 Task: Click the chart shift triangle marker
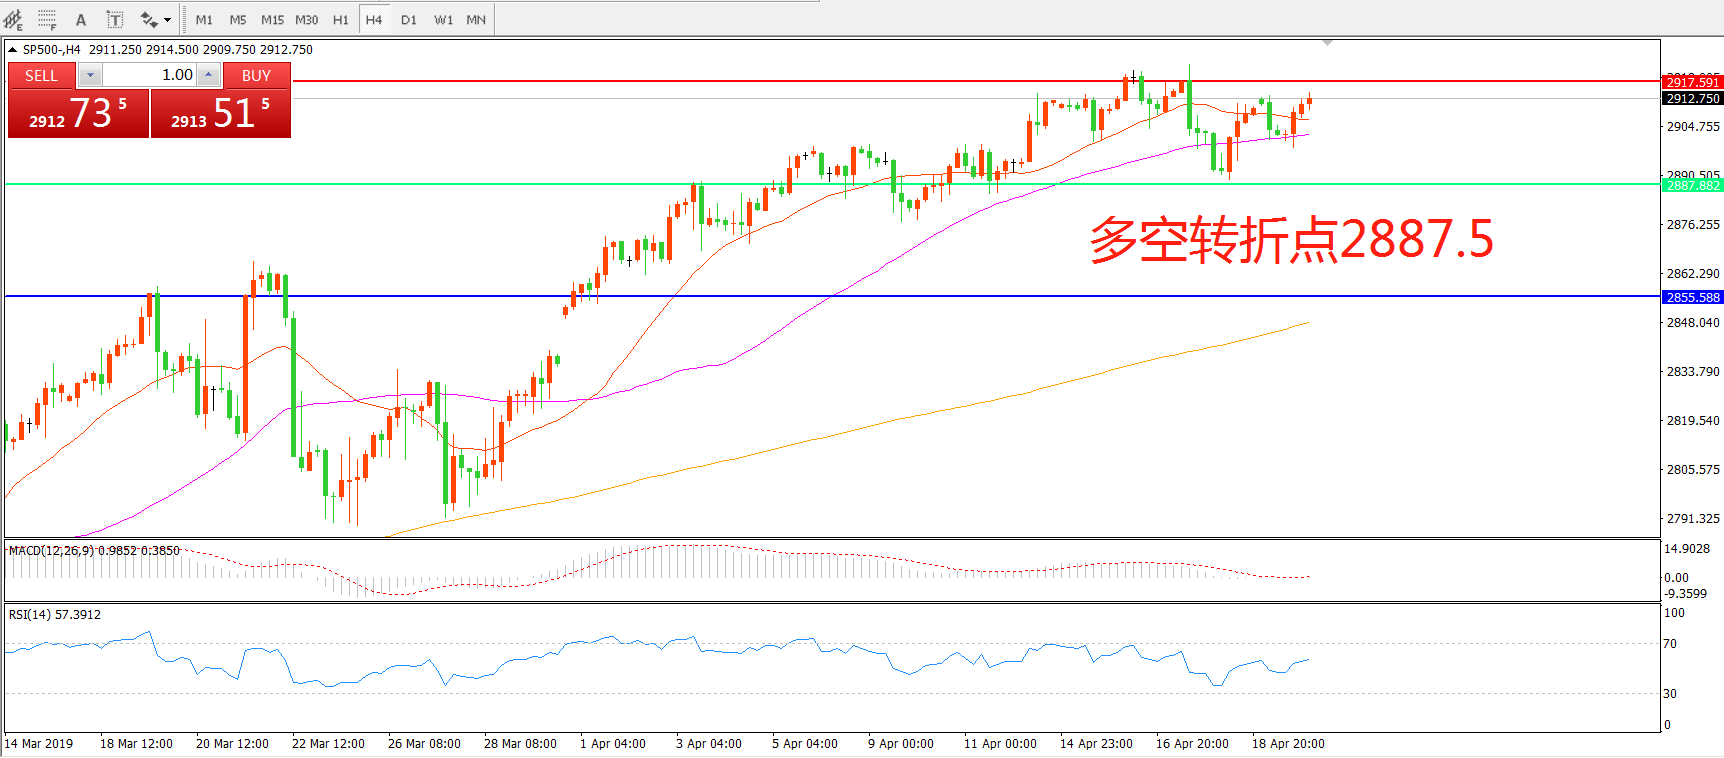pyautogui.click(x=1327, y=43)
